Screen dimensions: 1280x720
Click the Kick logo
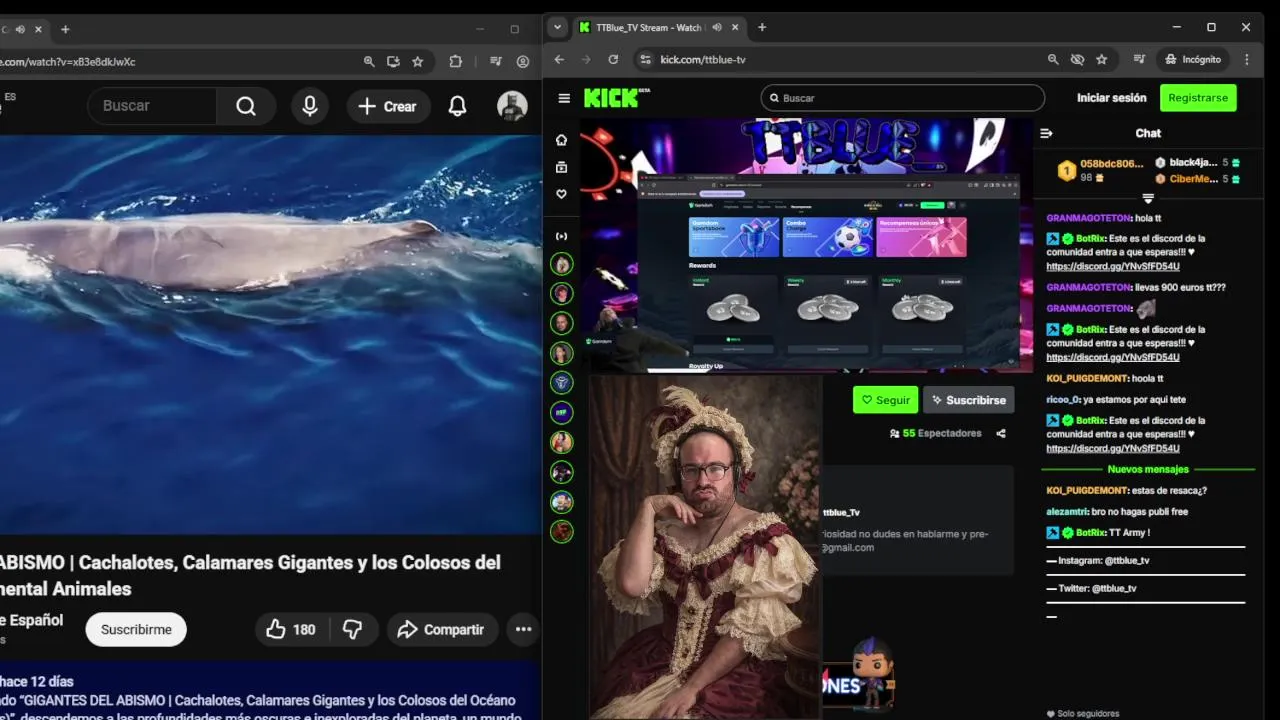point(616,98)
